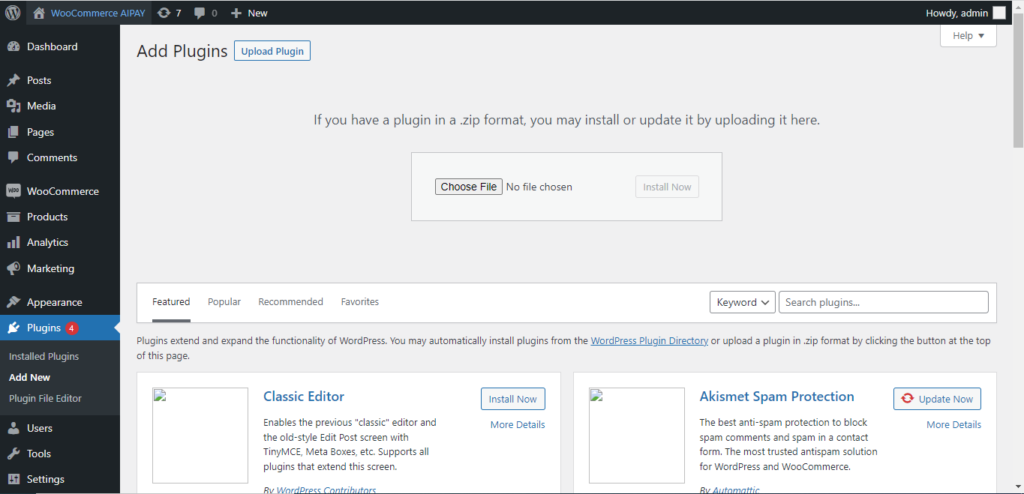
Task: Click the Tools wrench icon
Action: pyautogui.click(x=12, y=453)
